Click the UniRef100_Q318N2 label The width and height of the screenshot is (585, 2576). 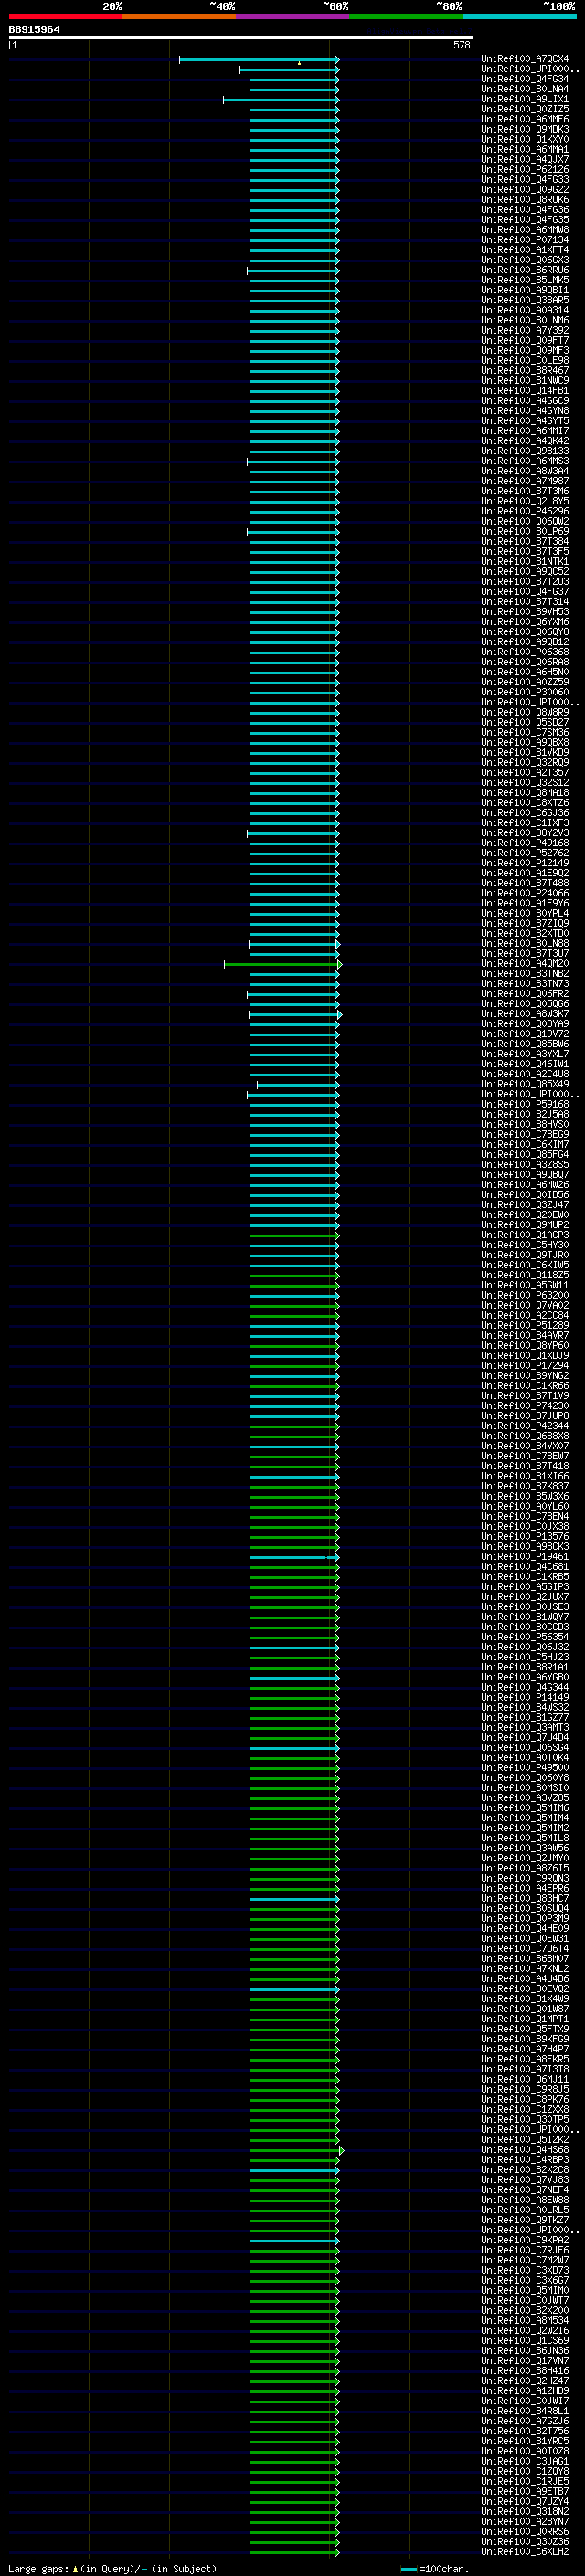(x=525, y=2512)
